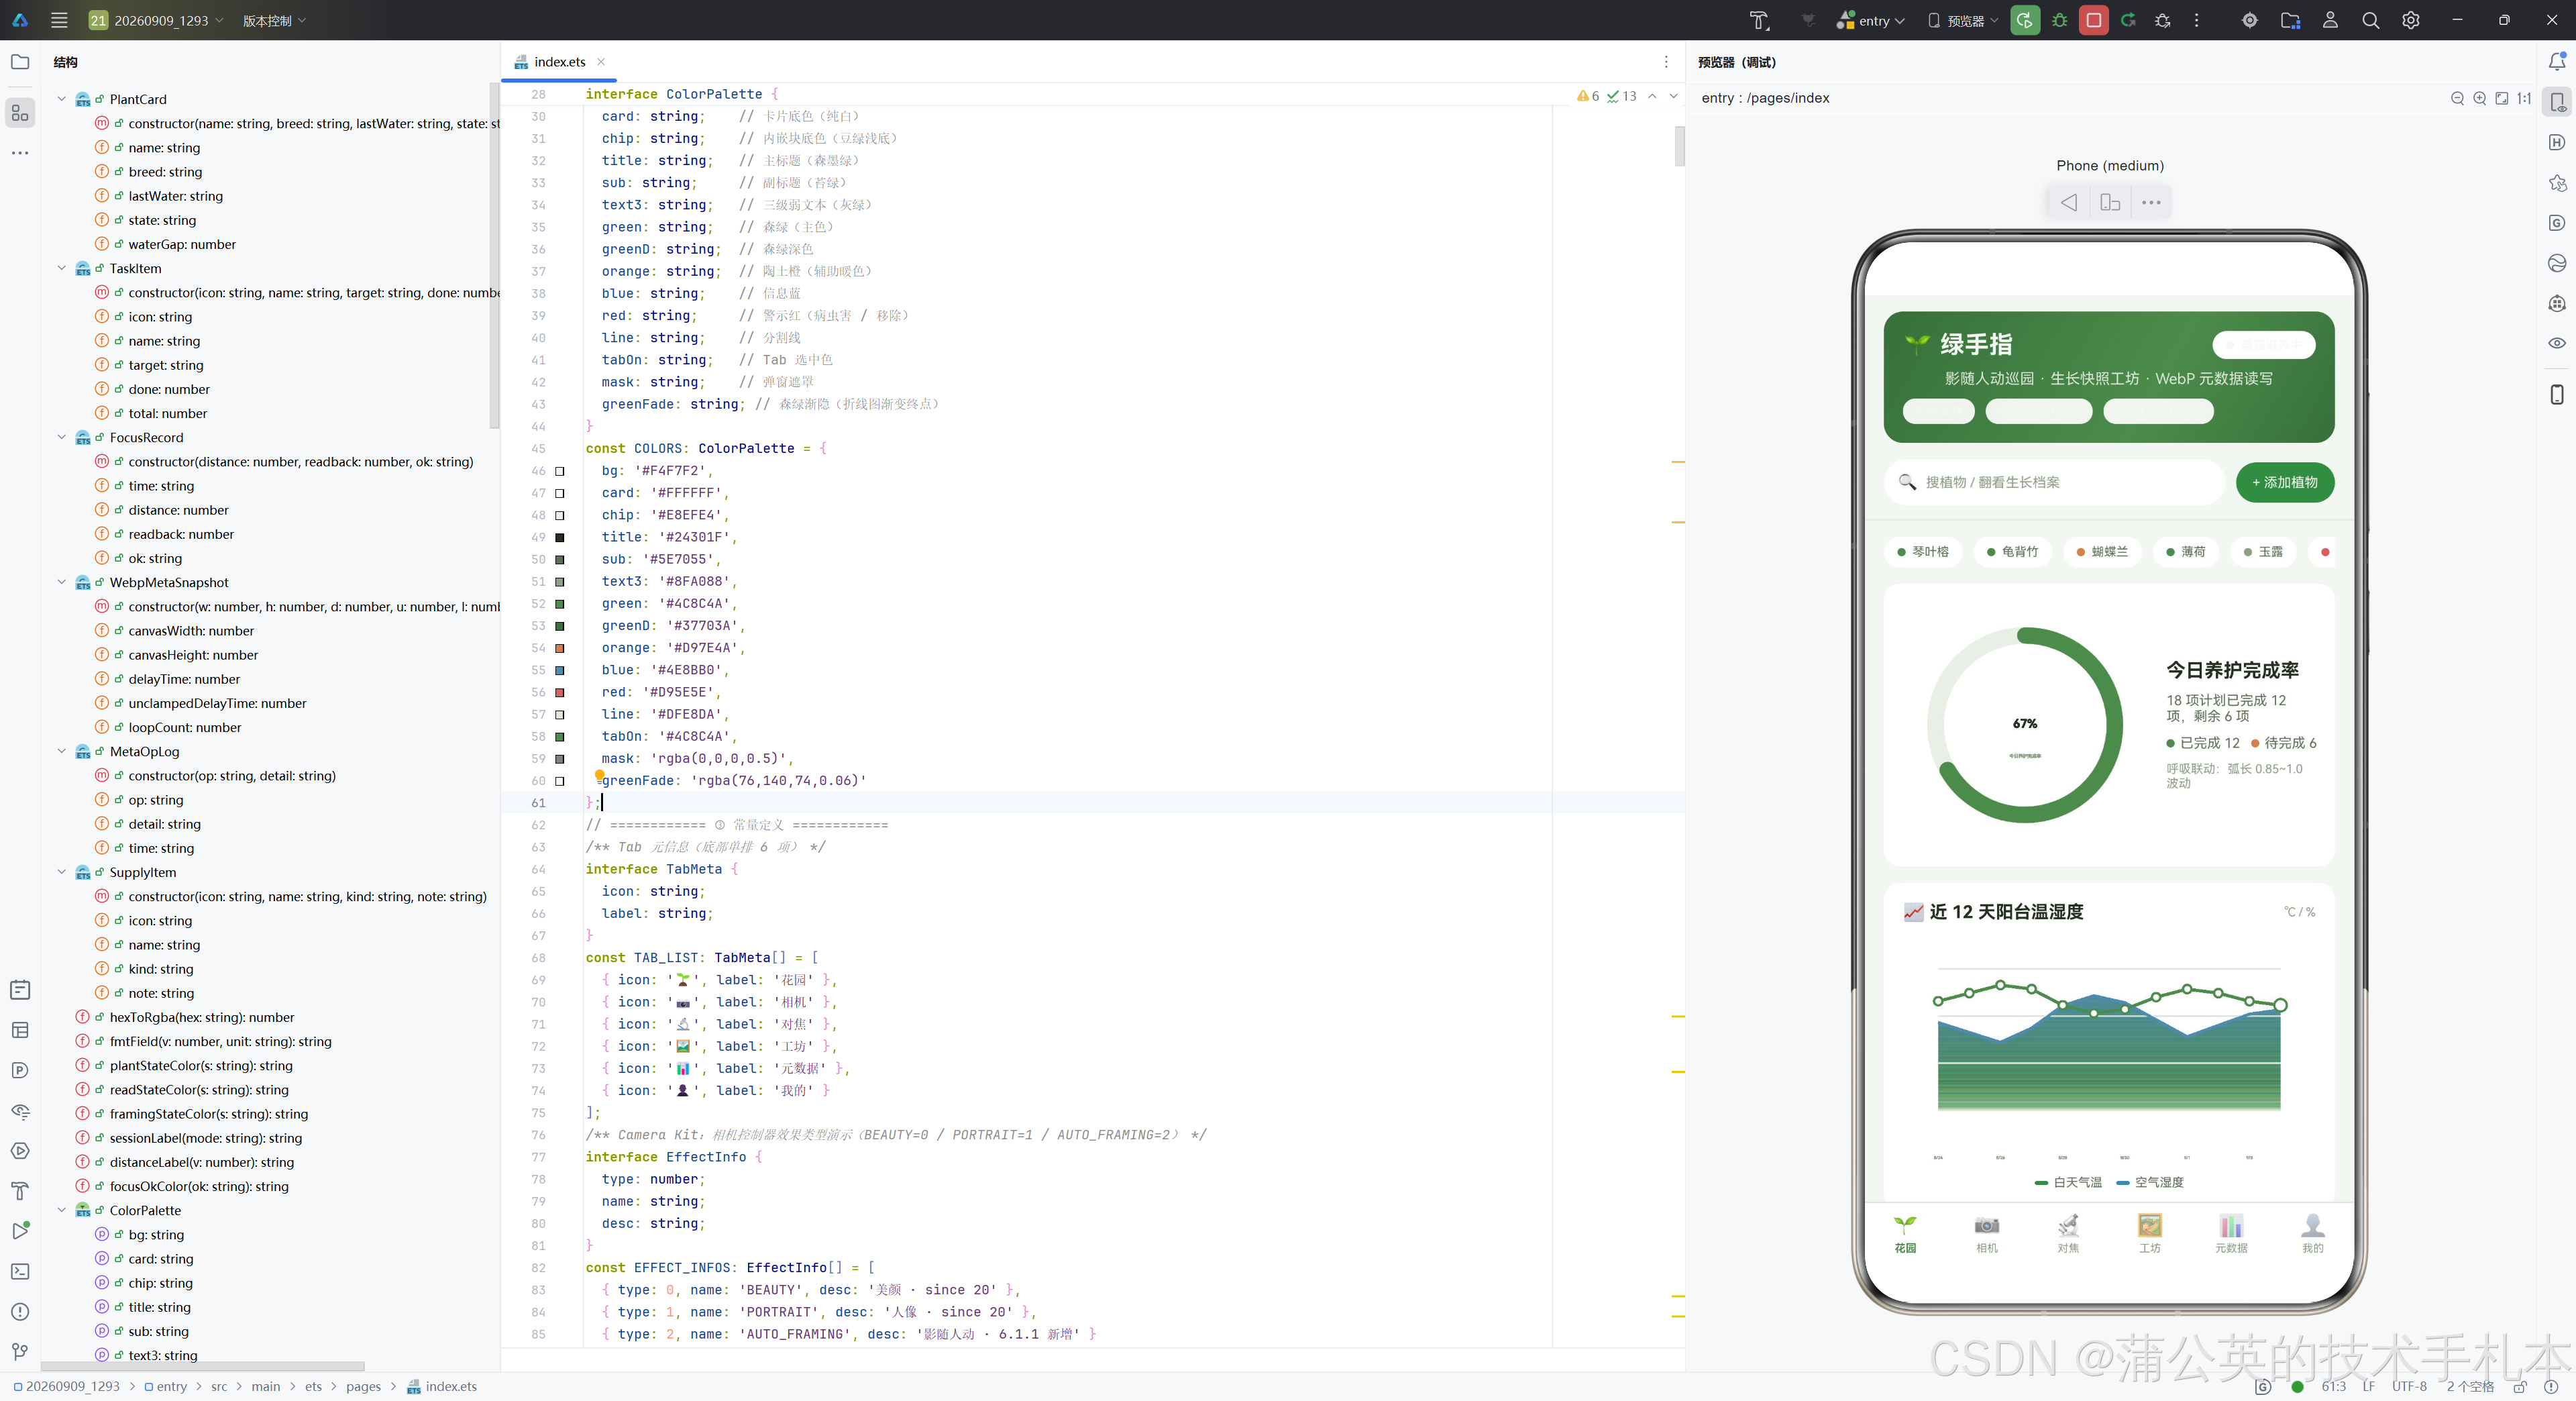The height and width of the screenshot is (1401, 2576).
Task: Select the 琴叶榕 chip
Action: click(x=1922, y=552)
